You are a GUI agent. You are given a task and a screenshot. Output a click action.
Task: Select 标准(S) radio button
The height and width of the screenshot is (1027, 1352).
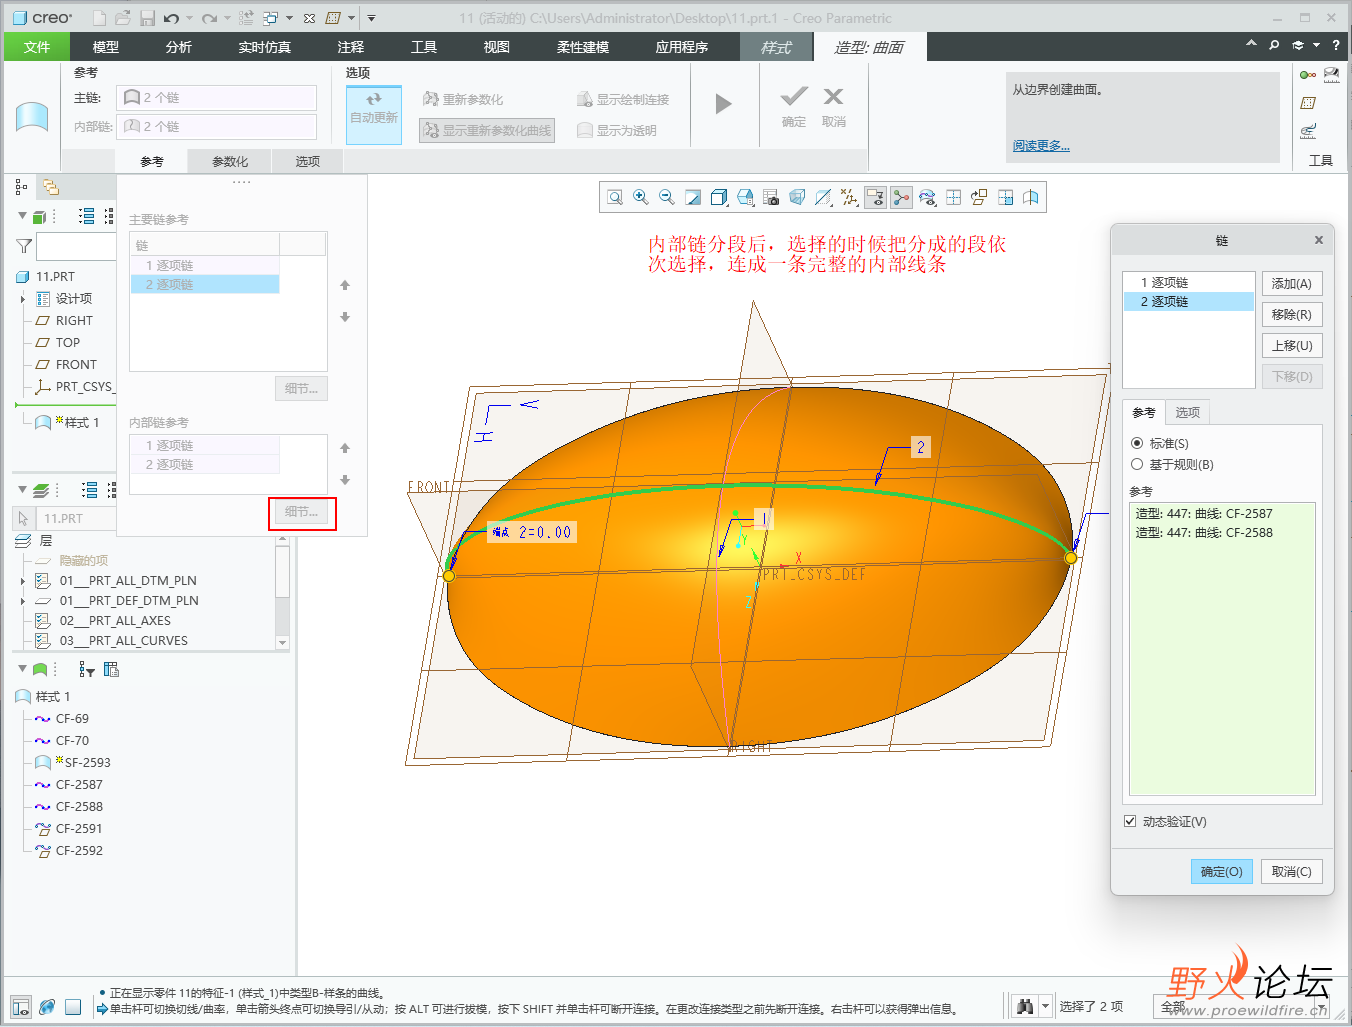click(x=1137, y=443)
